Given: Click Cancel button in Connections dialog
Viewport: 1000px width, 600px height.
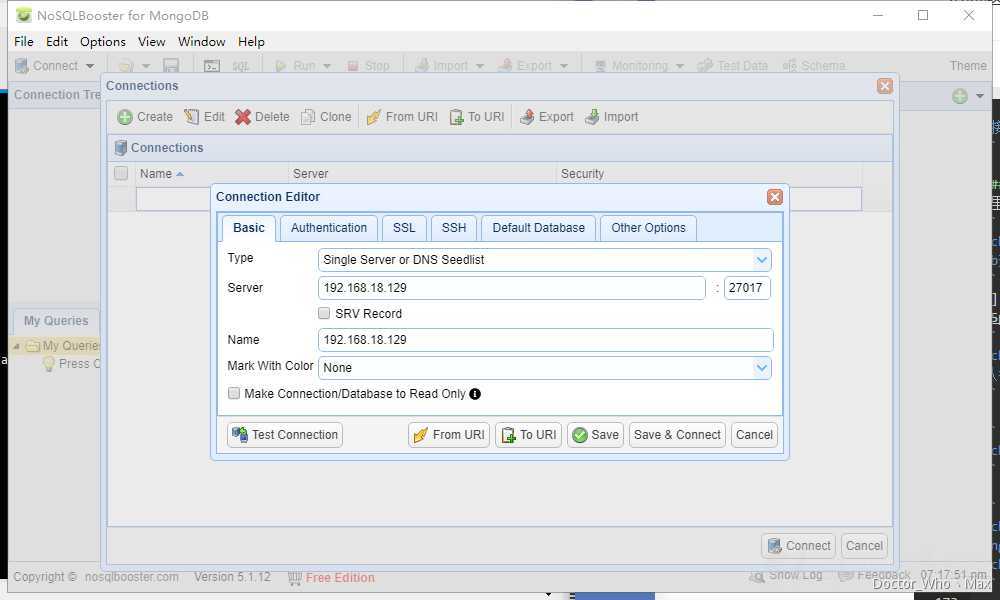Looking at the screenshot, I should pos(864,546).
